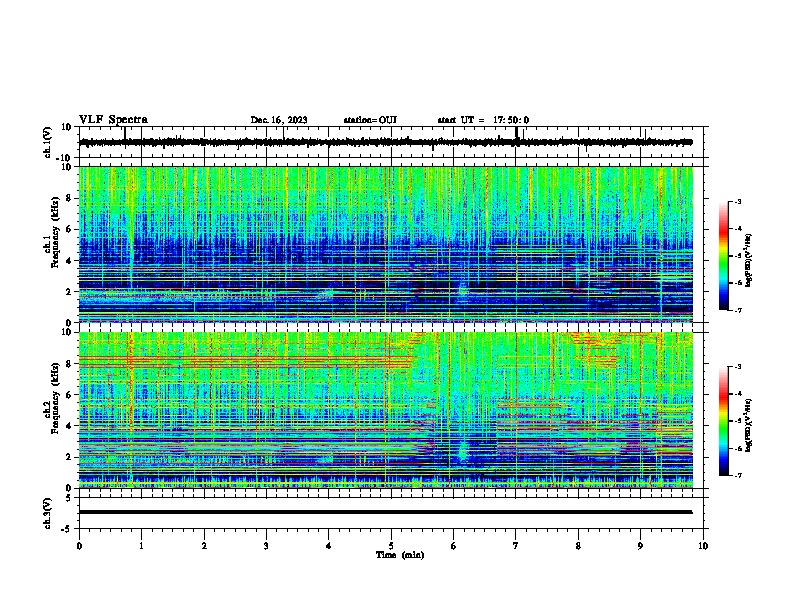
Task: Click time axis tick label "0"
Action: click(79, 546)
